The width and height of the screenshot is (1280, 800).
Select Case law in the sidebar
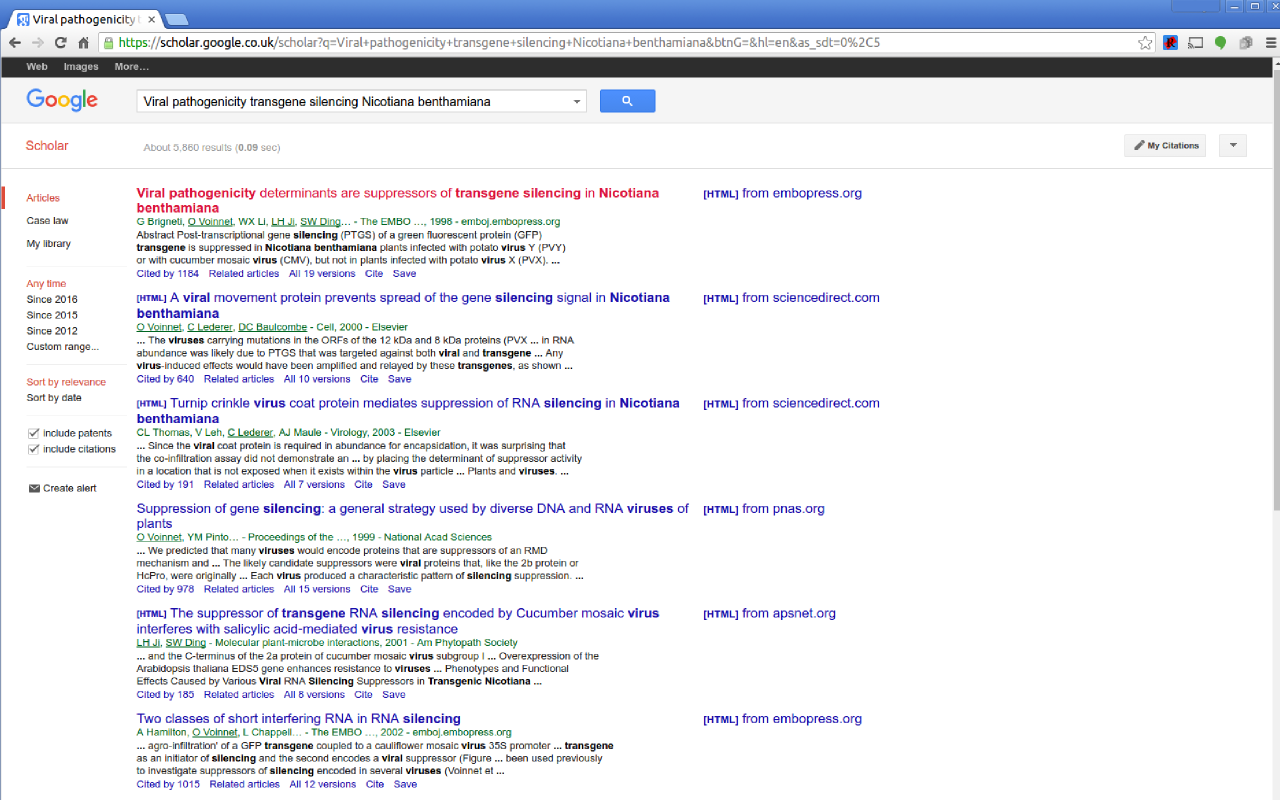48,221
